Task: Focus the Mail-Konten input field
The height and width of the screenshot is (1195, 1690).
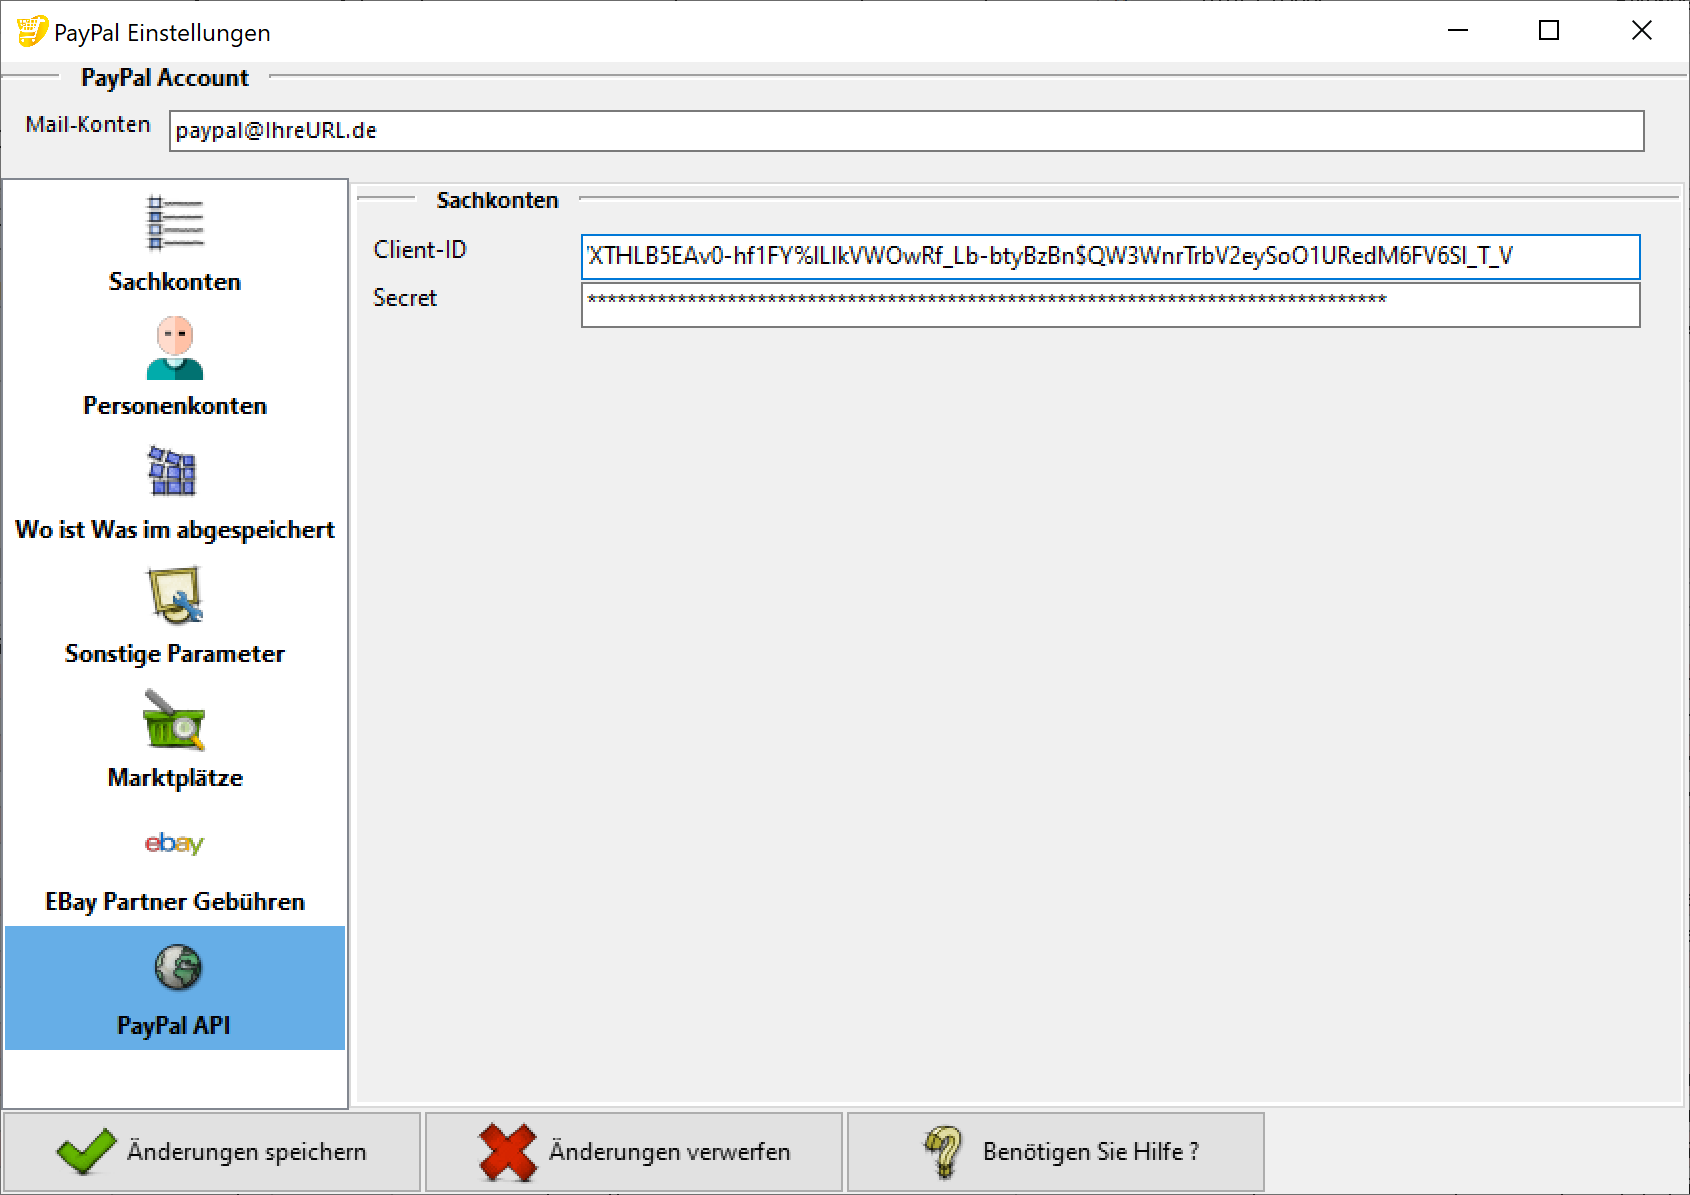Action: 906,131
